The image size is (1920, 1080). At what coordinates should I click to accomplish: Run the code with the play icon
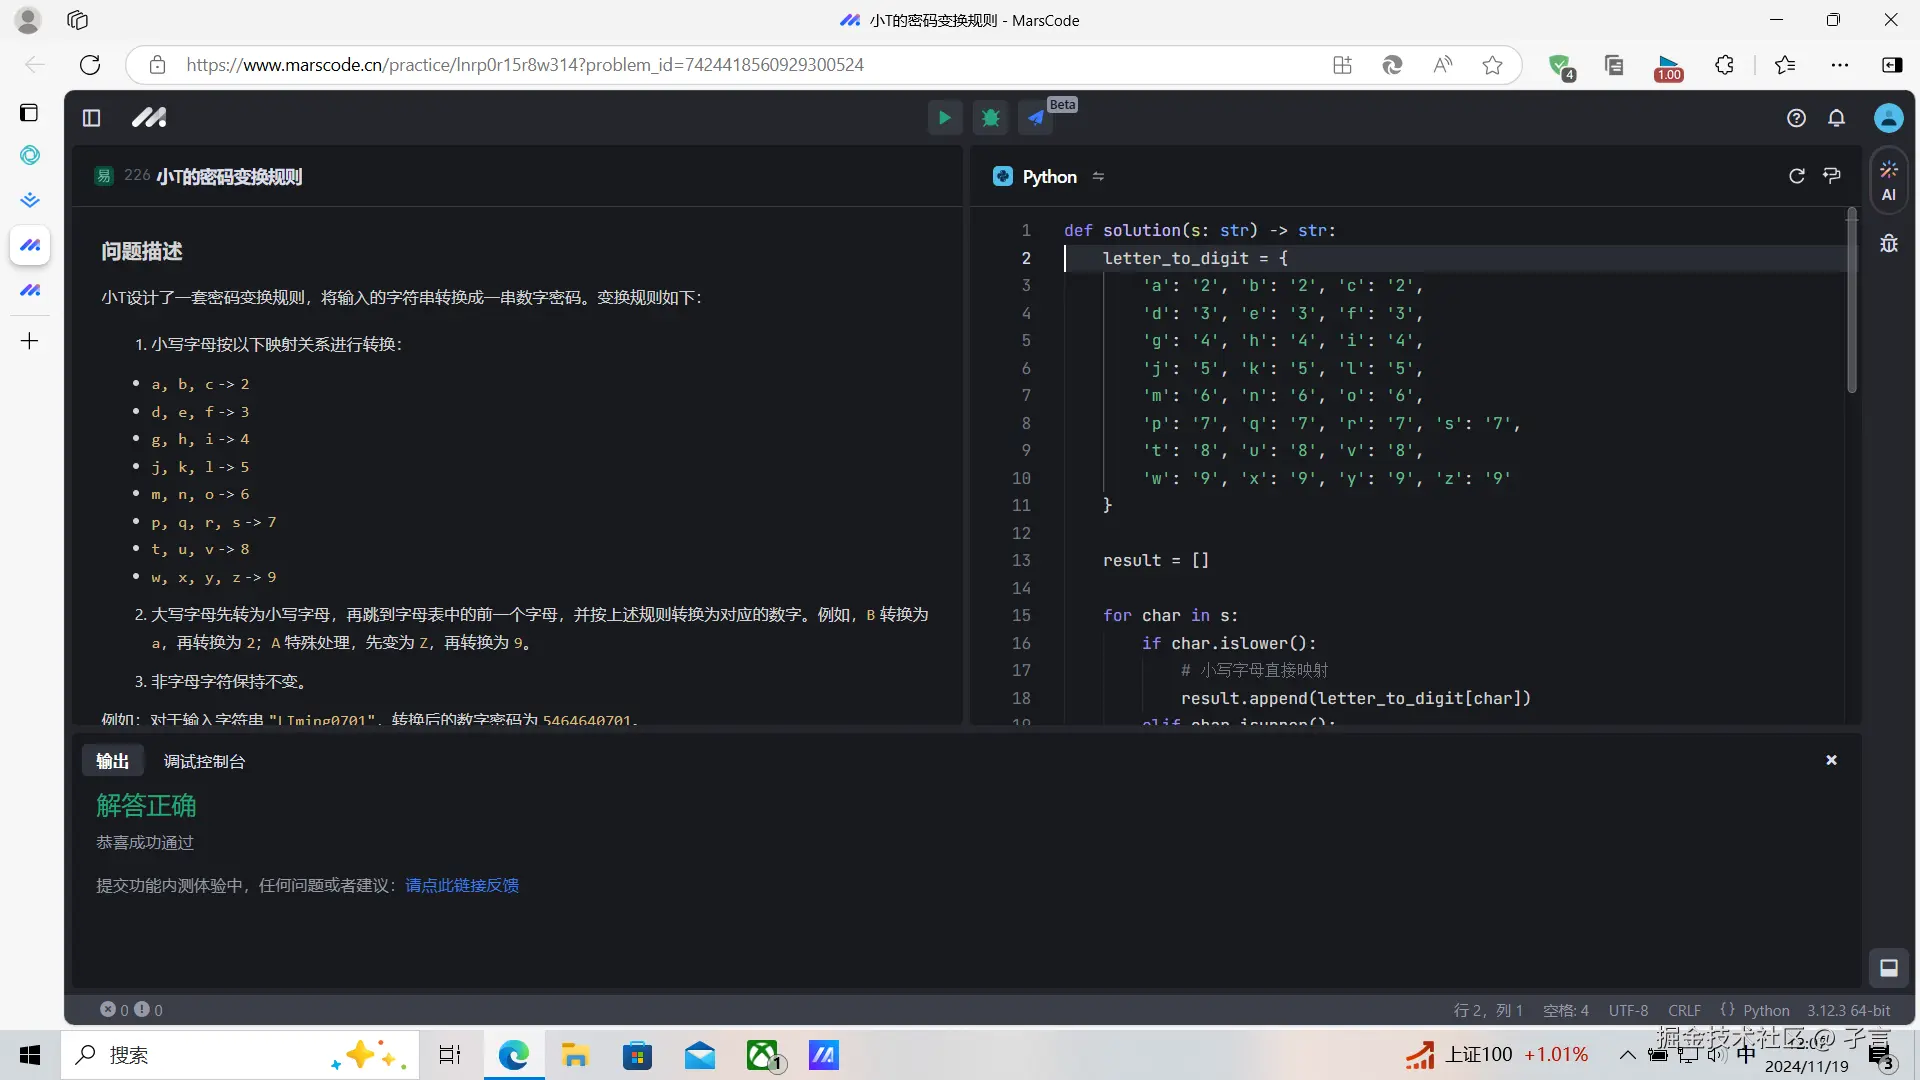point(944,117)
